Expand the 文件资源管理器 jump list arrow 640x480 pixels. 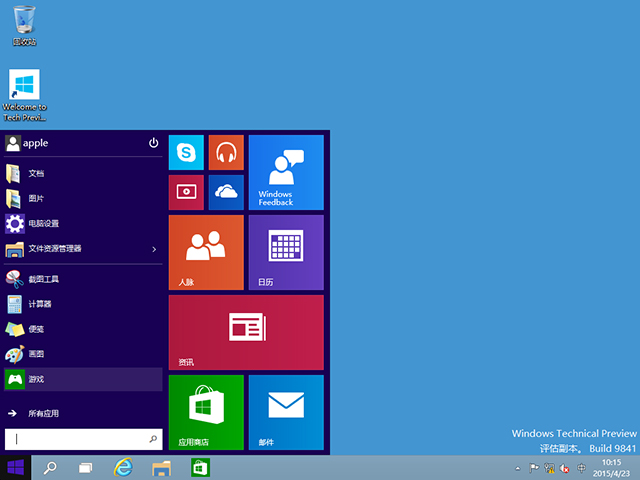[153, 249]
